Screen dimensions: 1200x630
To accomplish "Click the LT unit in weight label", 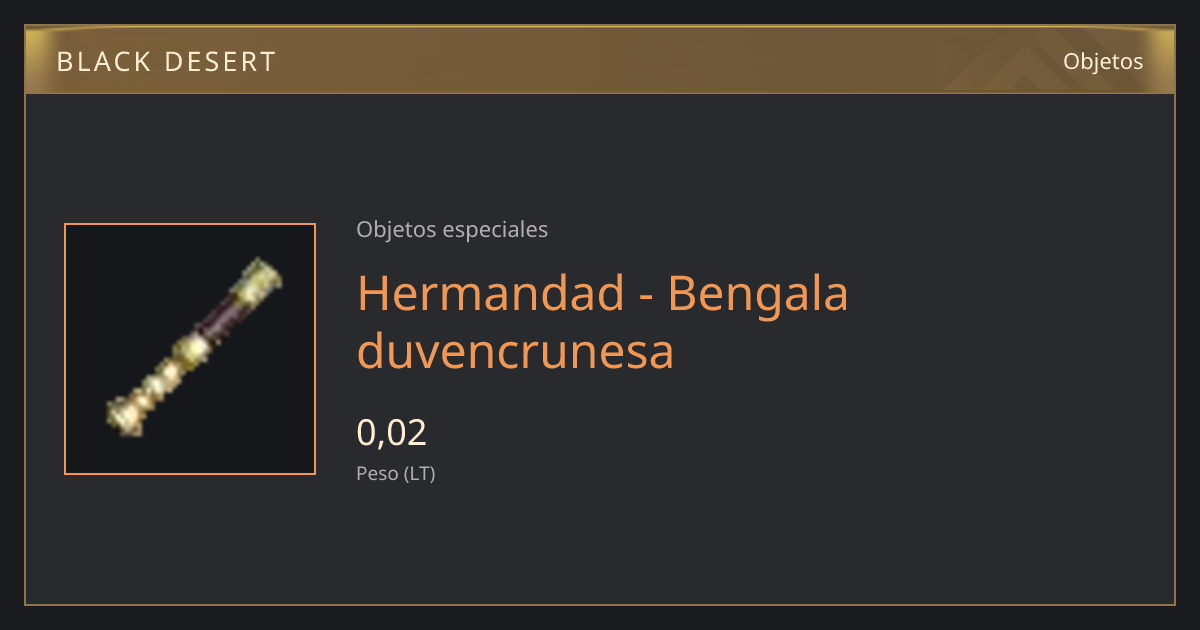I will [x=419, y=474].
